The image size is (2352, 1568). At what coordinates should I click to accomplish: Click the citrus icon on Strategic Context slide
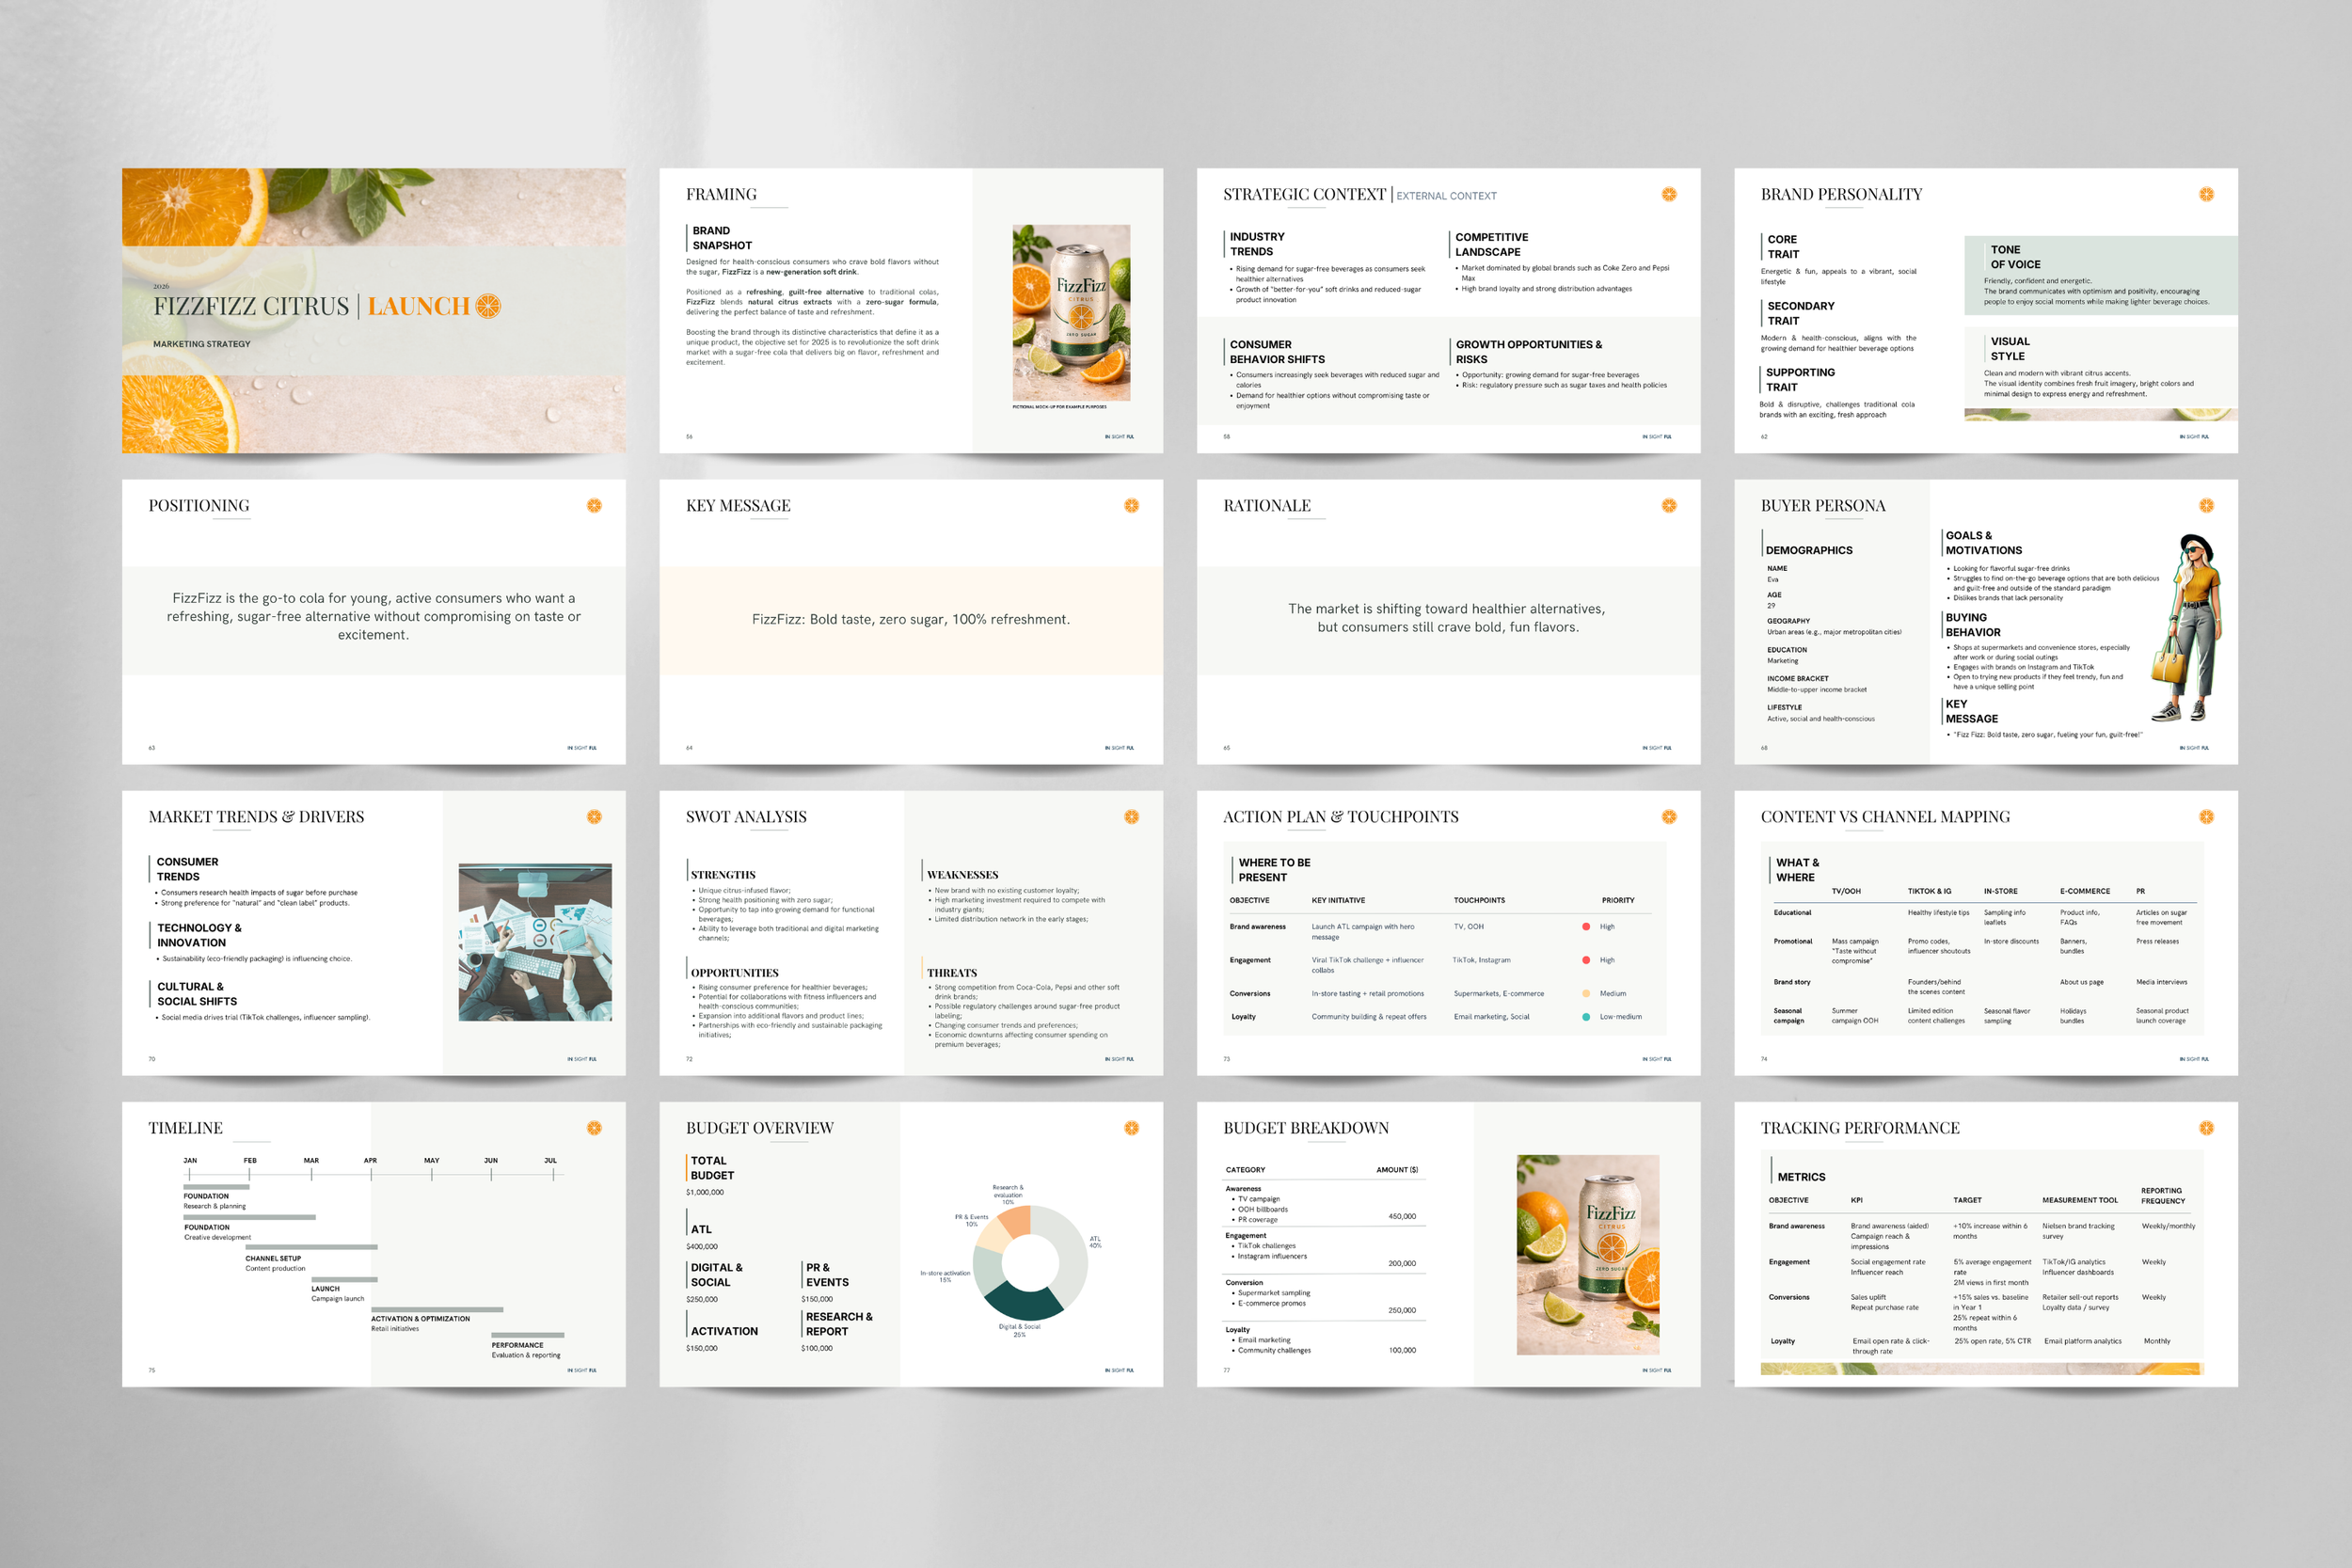tap(1669, 194)
